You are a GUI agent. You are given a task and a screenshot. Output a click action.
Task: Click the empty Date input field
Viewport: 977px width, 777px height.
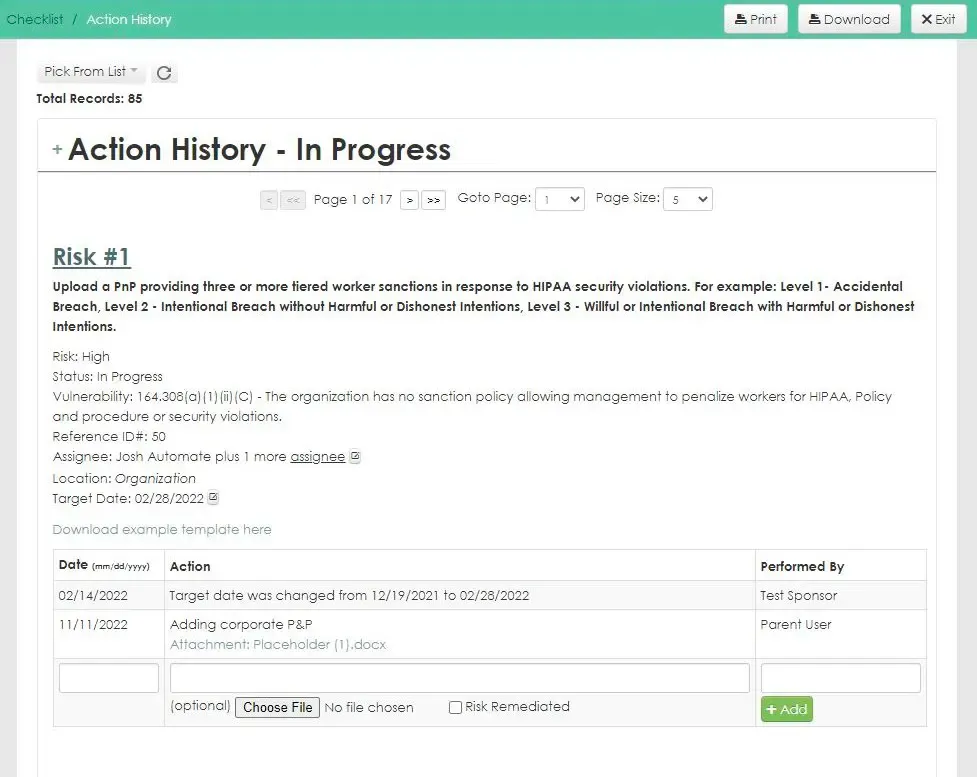(x=108, y=678)
